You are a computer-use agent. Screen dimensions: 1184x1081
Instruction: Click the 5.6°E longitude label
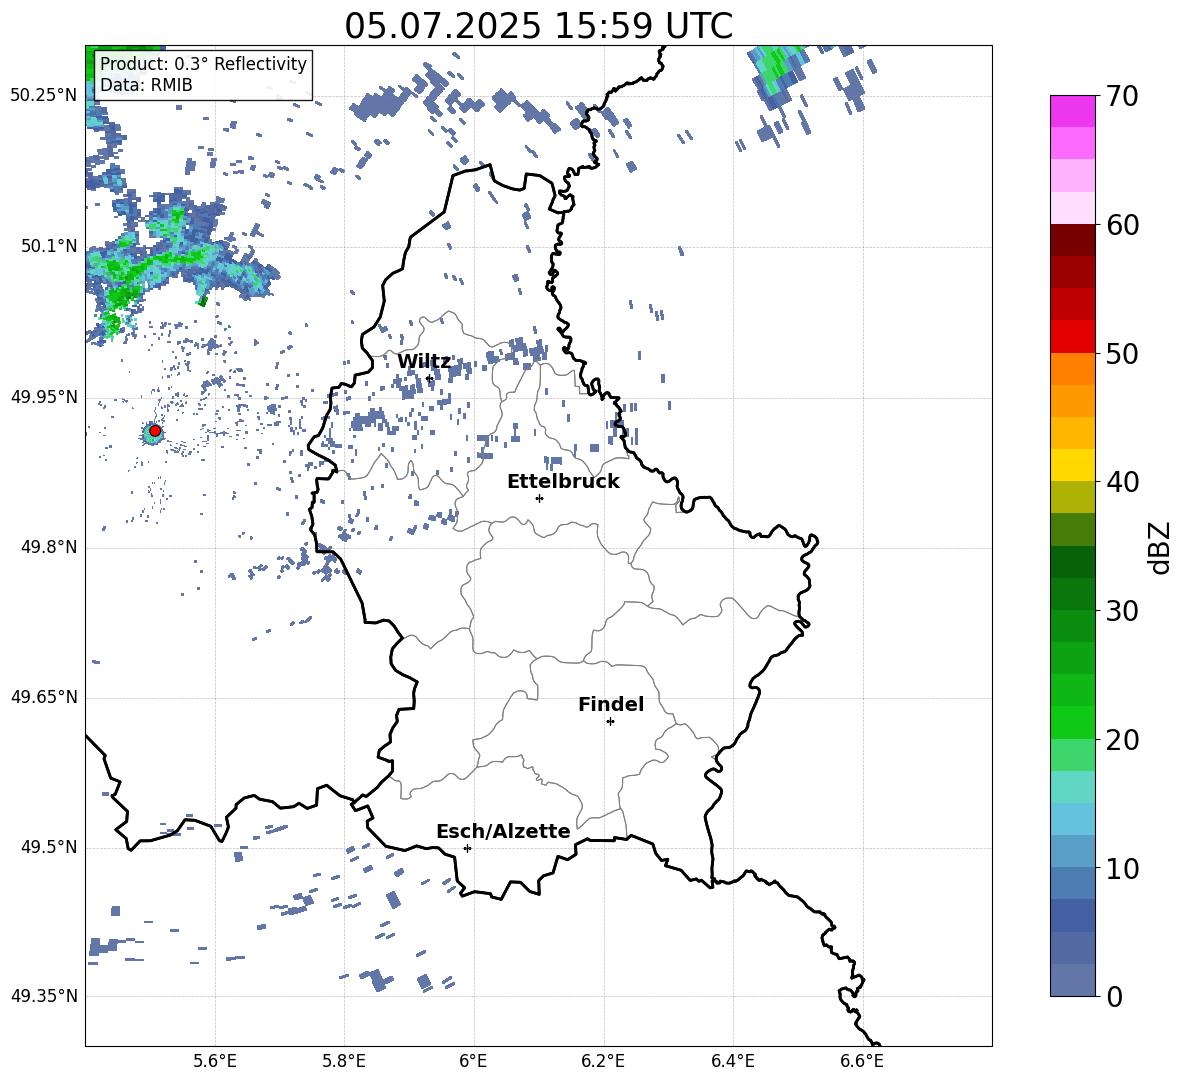click(x=215, y=1061)
